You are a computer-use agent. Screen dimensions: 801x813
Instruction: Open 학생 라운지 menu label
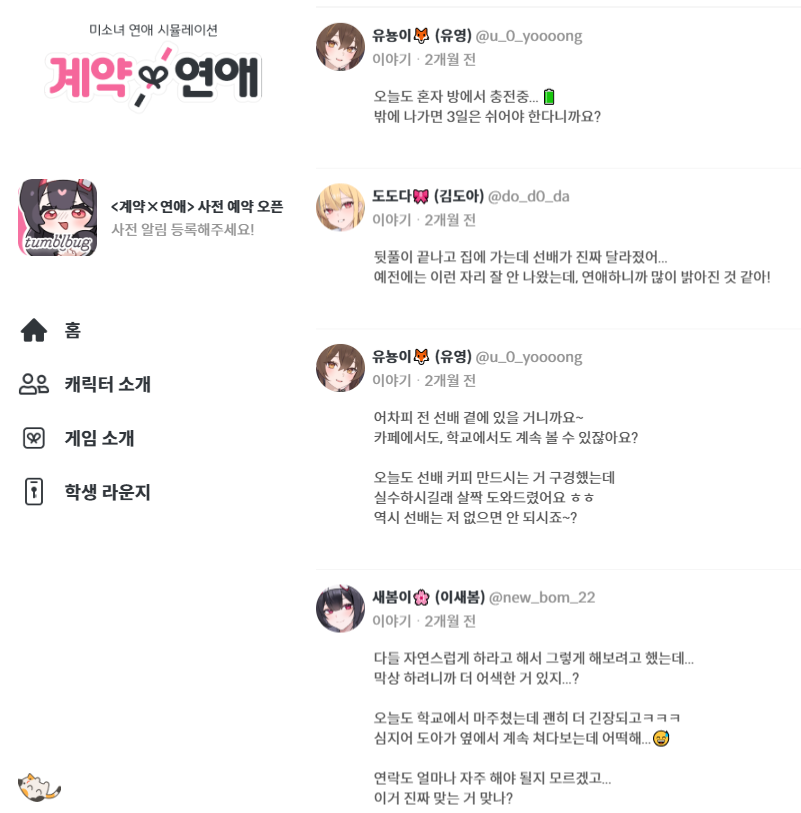point(107,492)
